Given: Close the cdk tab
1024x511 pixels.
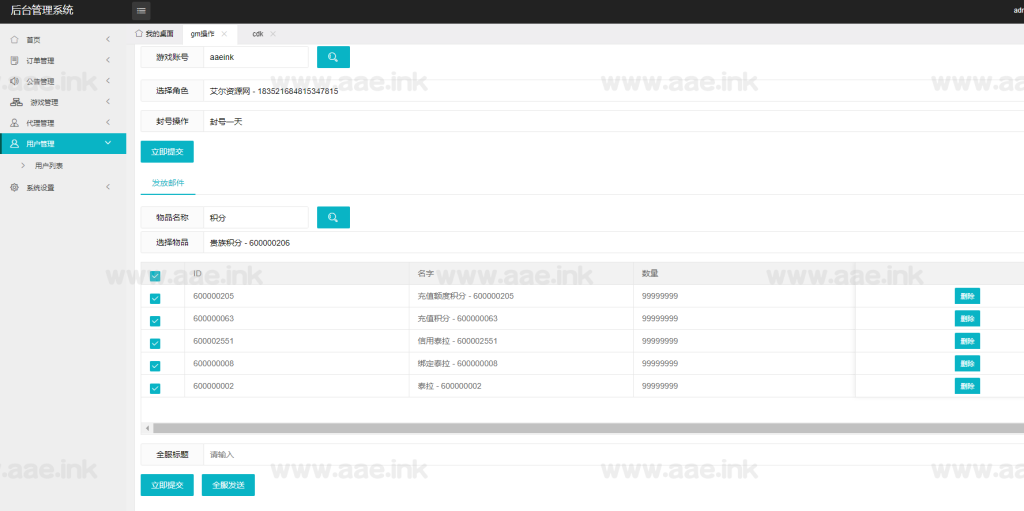Looking at the screenshot, I should pyautogui.click(x=273, y=34).
